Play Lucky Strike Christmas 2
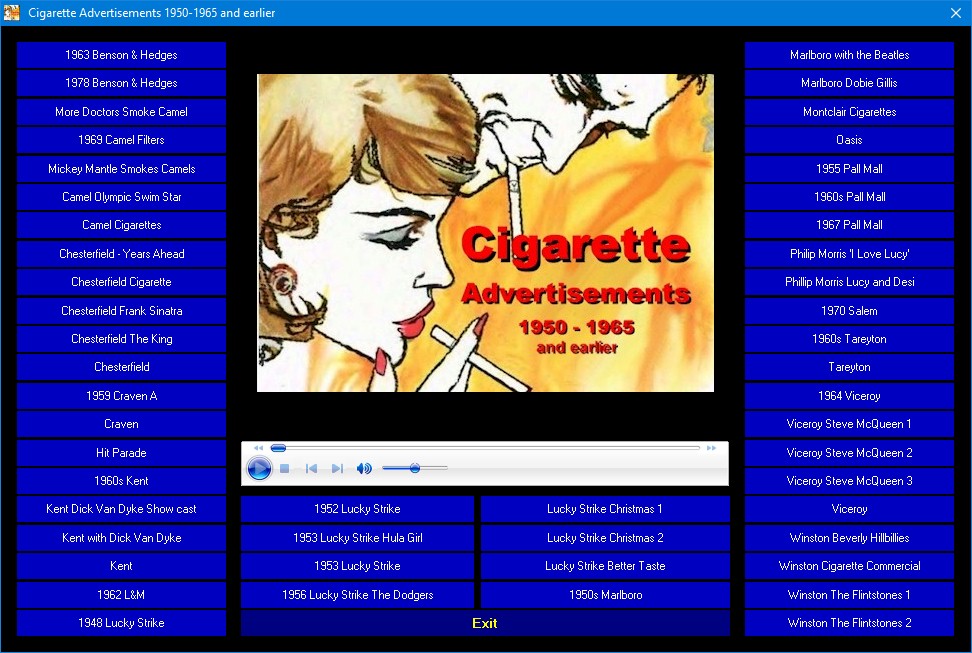This screenshot has height=653, width=972. pos(605,538)
